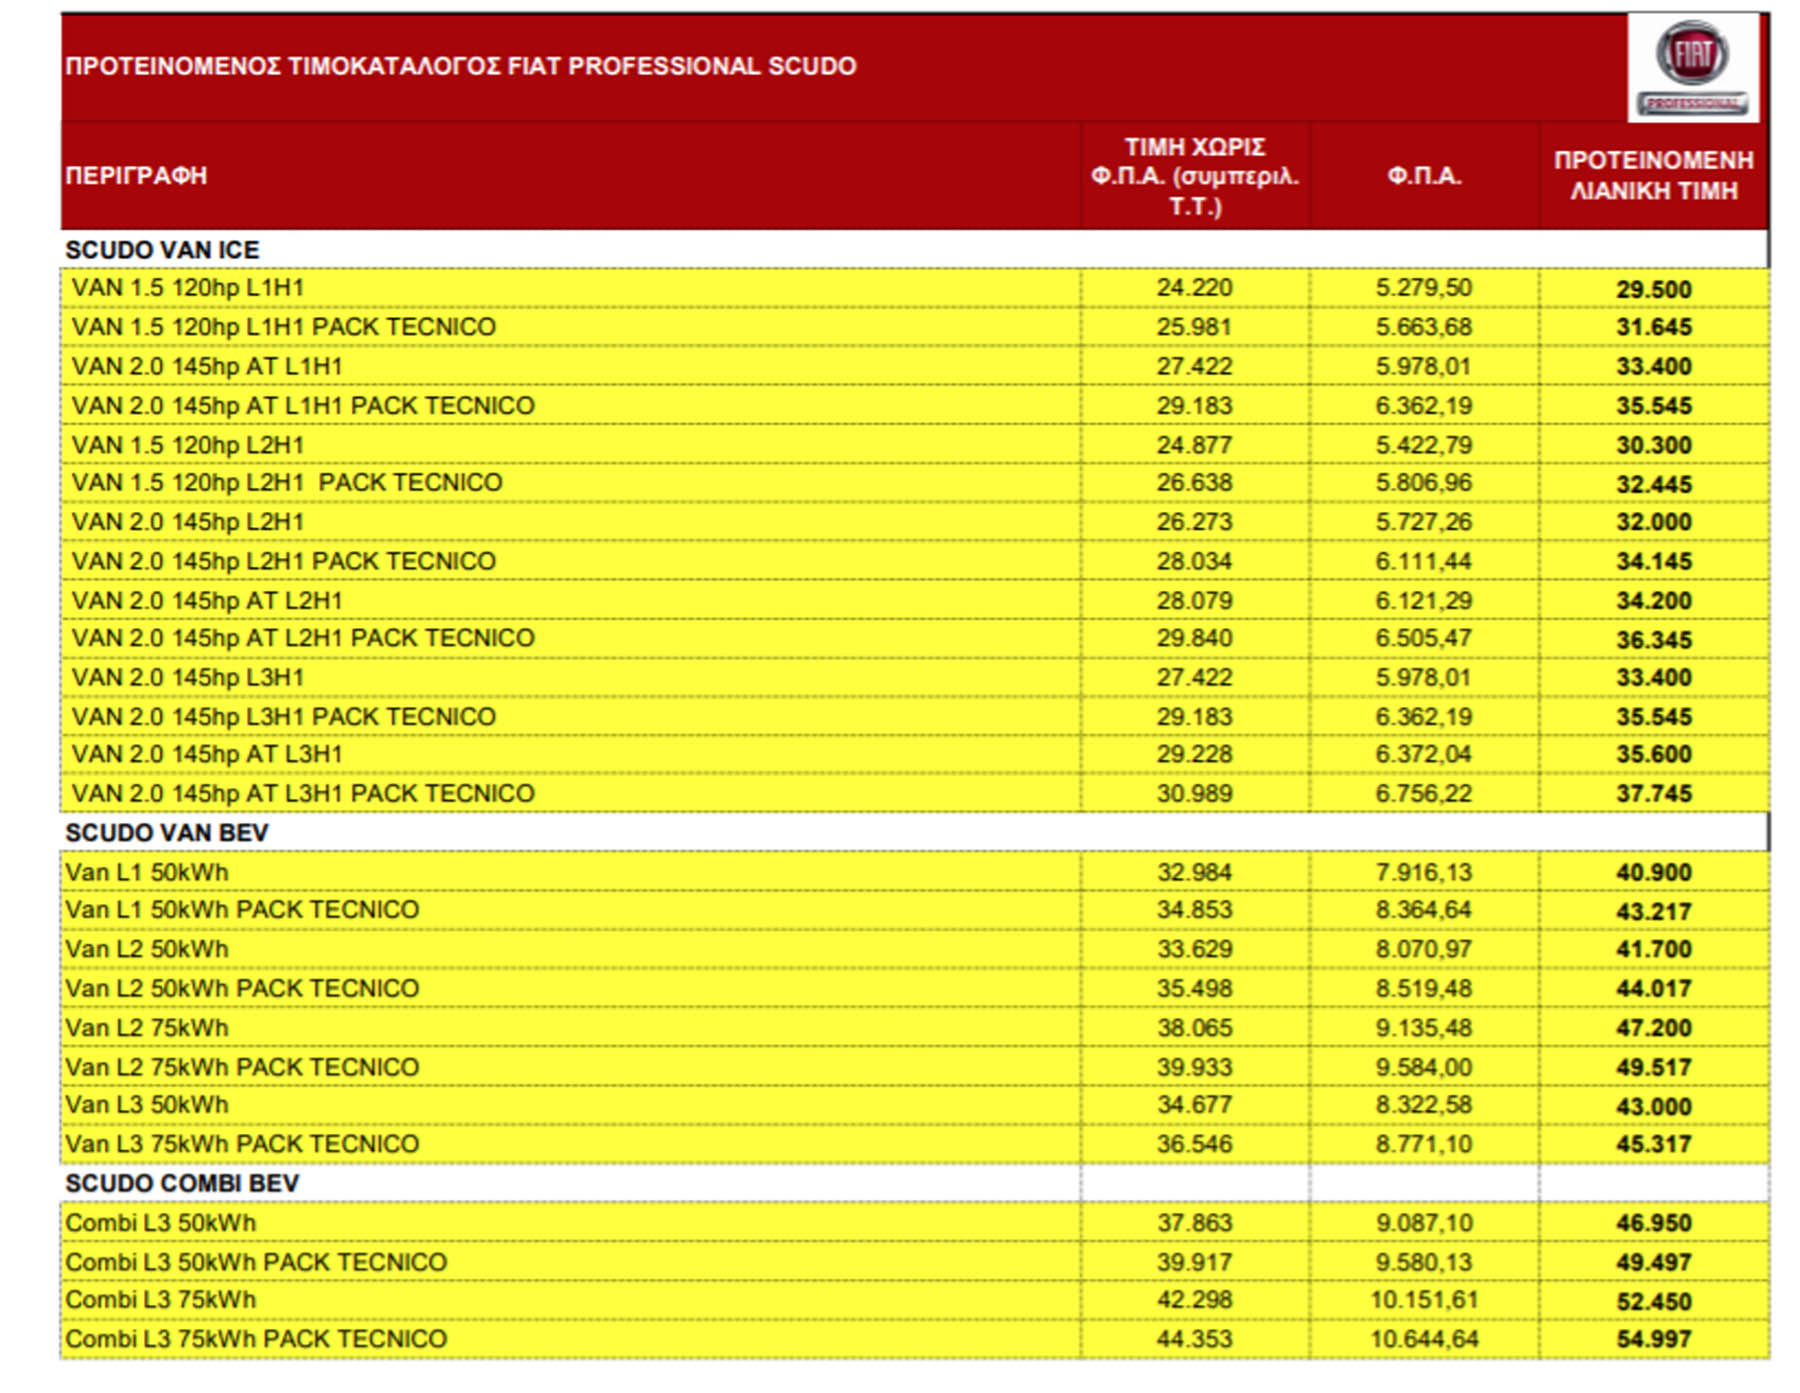Select the SCUDO COMBI BEV section heading
Image resolution: width=1800 pixels, height=1393 pixels.
pyautogui.click(x=182, y=1183)
